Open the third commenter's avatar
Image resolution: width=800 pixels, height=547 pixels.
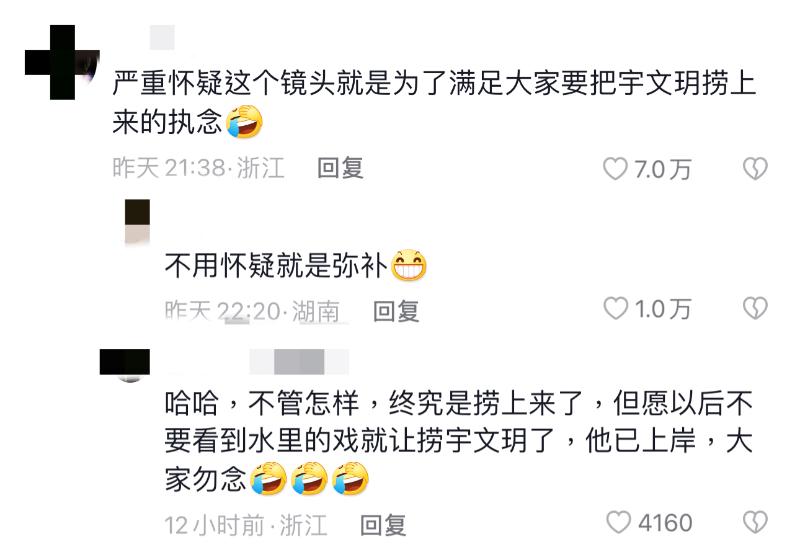click(x=125, y=365)
